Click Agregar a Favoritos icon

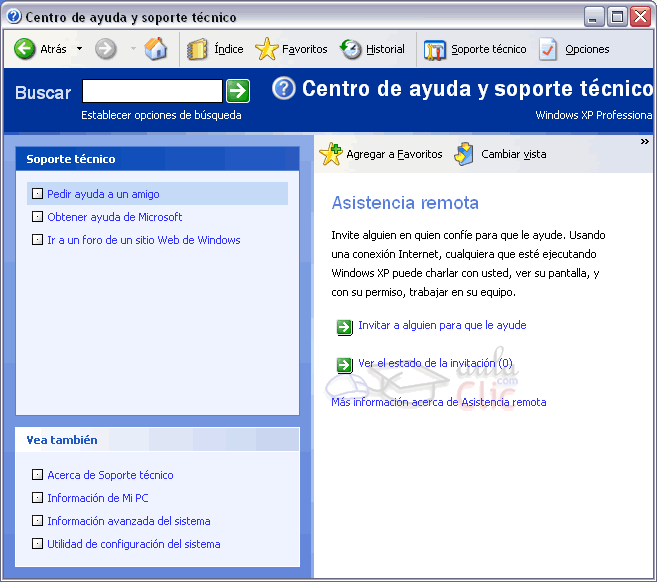point(330,155)
